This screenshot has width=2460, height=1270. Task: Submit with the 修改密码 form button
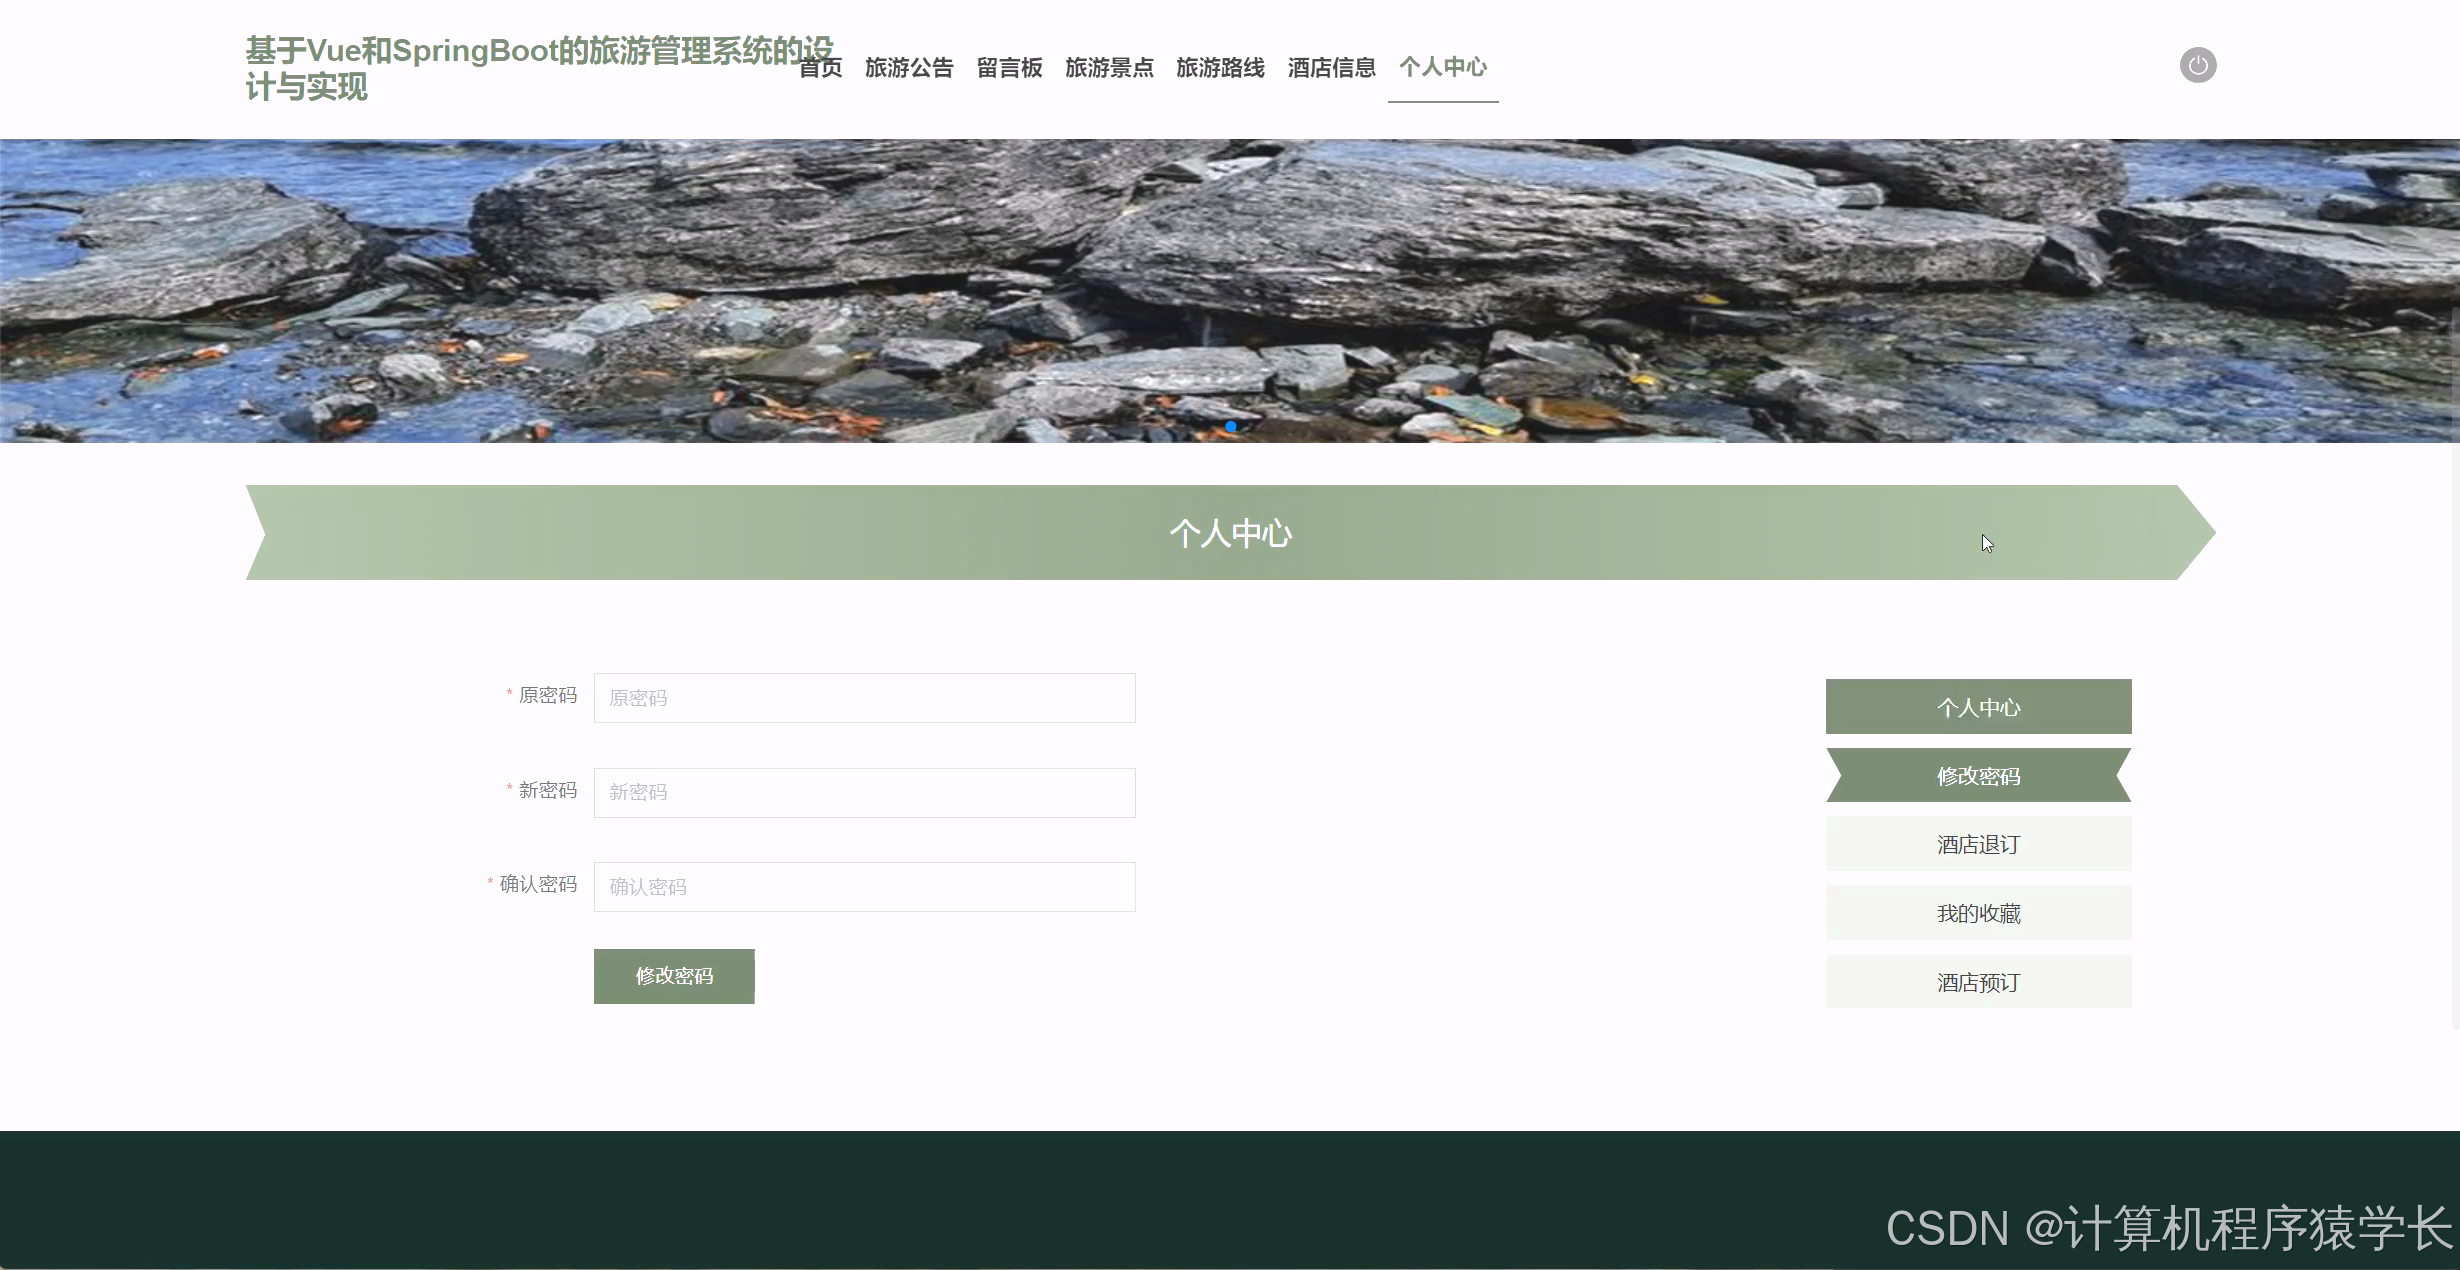pos(674,976)
